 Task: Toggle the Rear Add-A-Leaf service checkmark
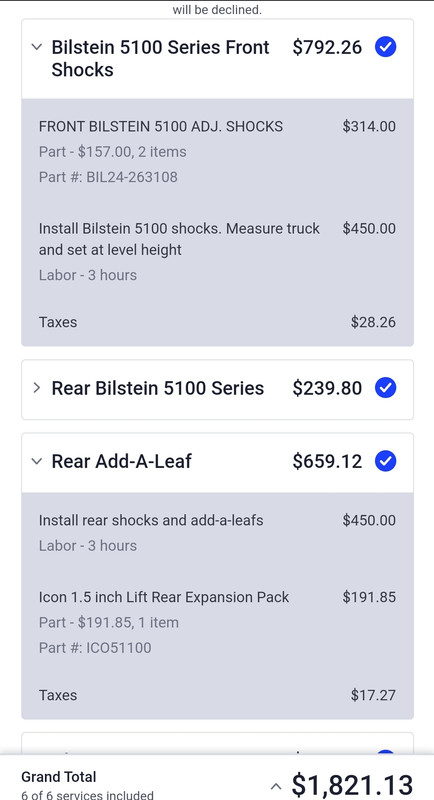pyautogui.click(x=386, y=461)
